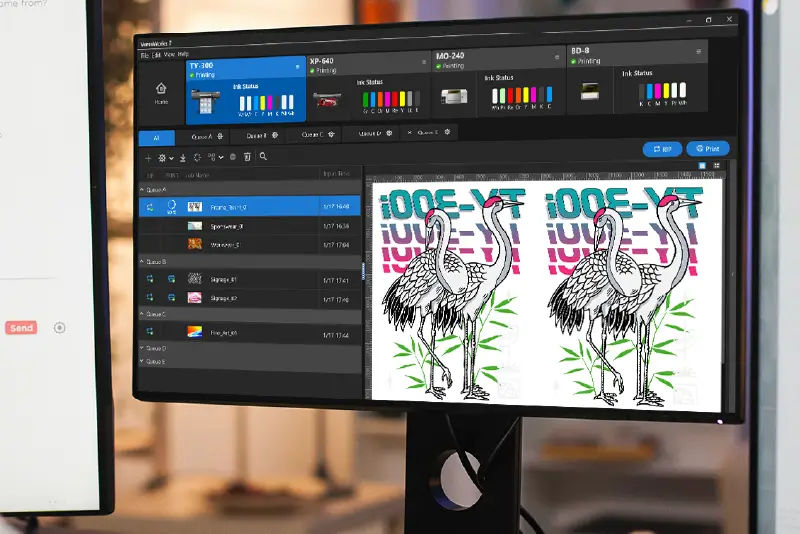
Task: Click the Home icon in the printer bar
Action: [160, 90]
